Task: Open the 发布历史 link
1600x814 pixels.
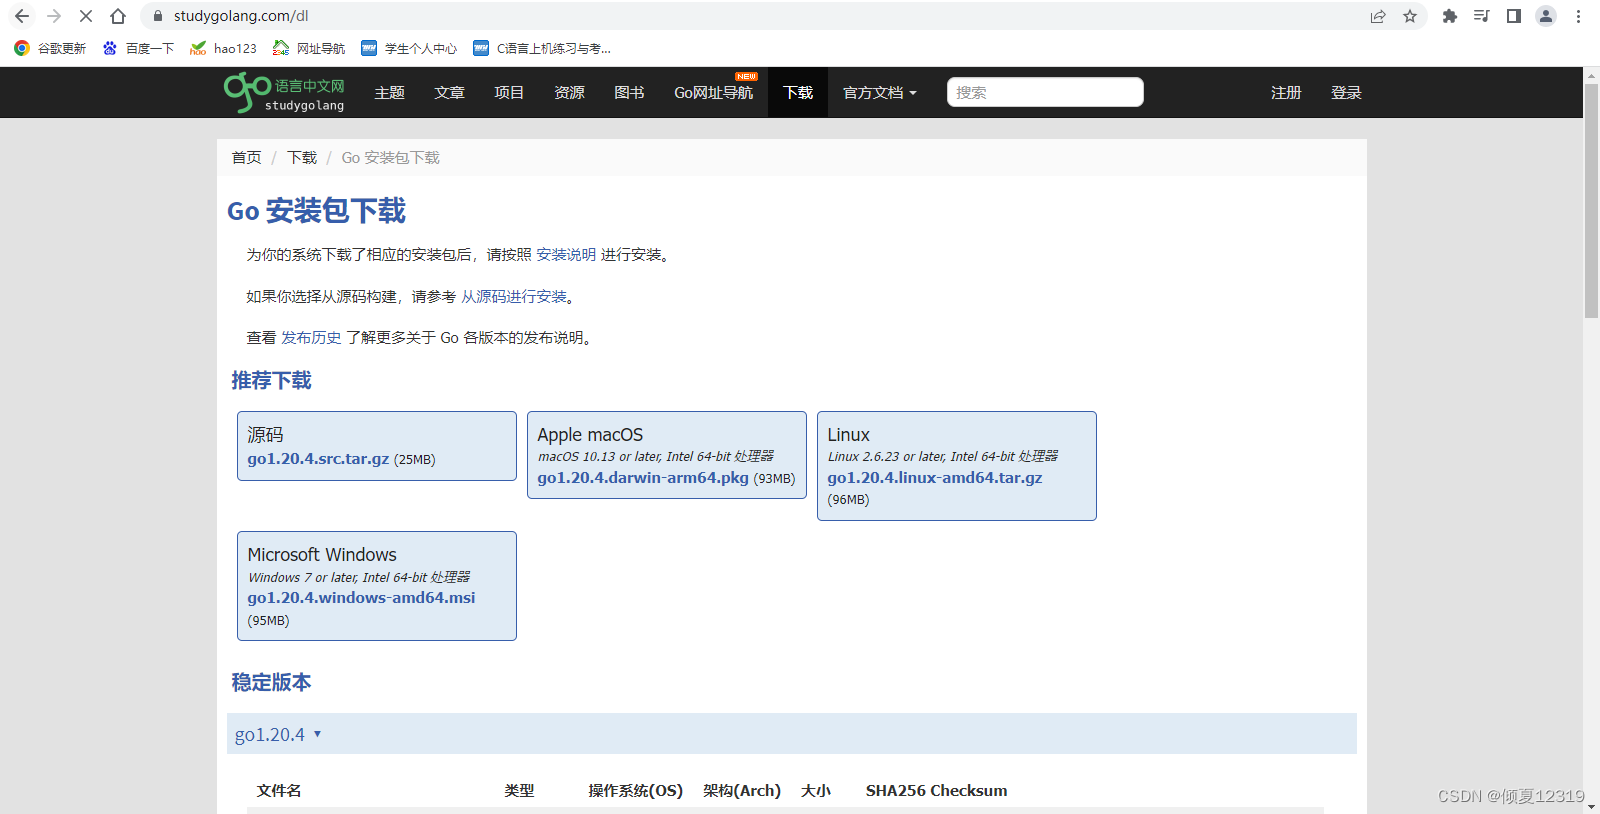Action: (311, 338)
